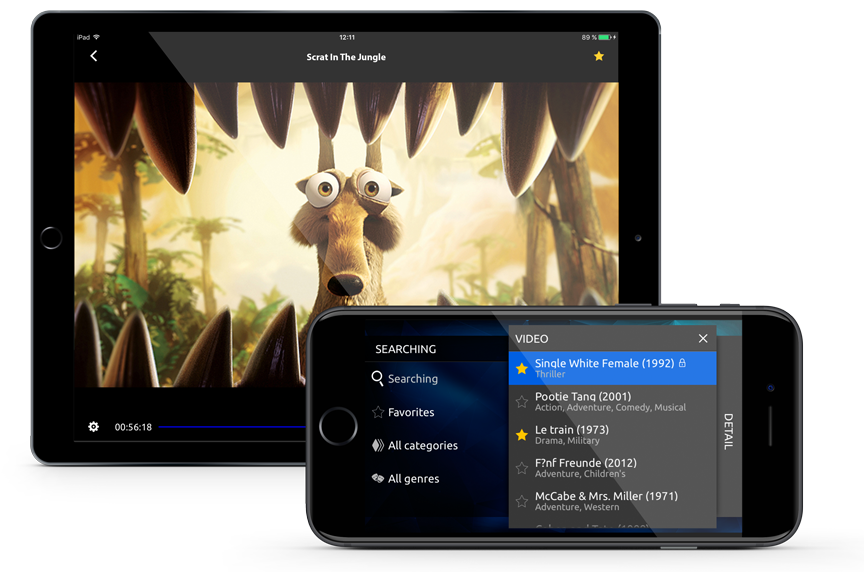Click the magnifier Searching icon

(377, 378)
